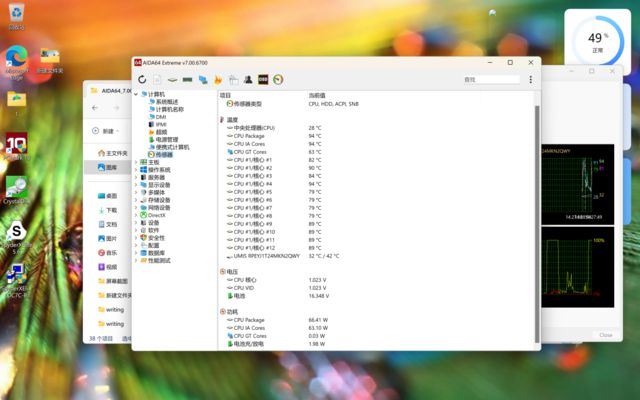Expand the 操作系统 node arrow
Screen dimensions: 640x400
[136, 170]
